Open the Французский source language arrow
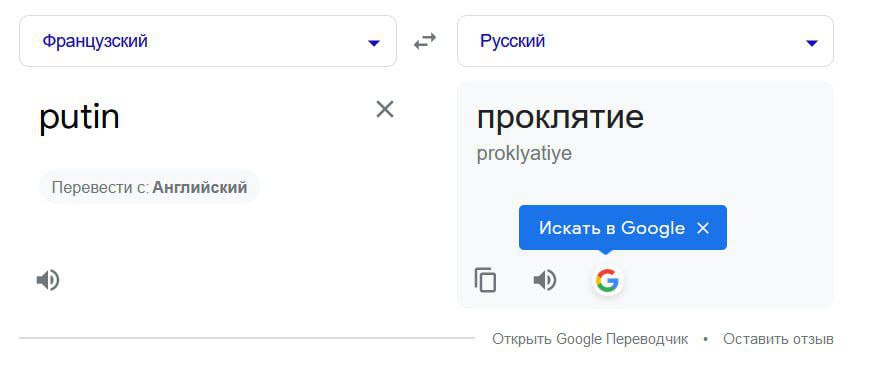Viewport: 871px width, 372px height. coord(374,43)
